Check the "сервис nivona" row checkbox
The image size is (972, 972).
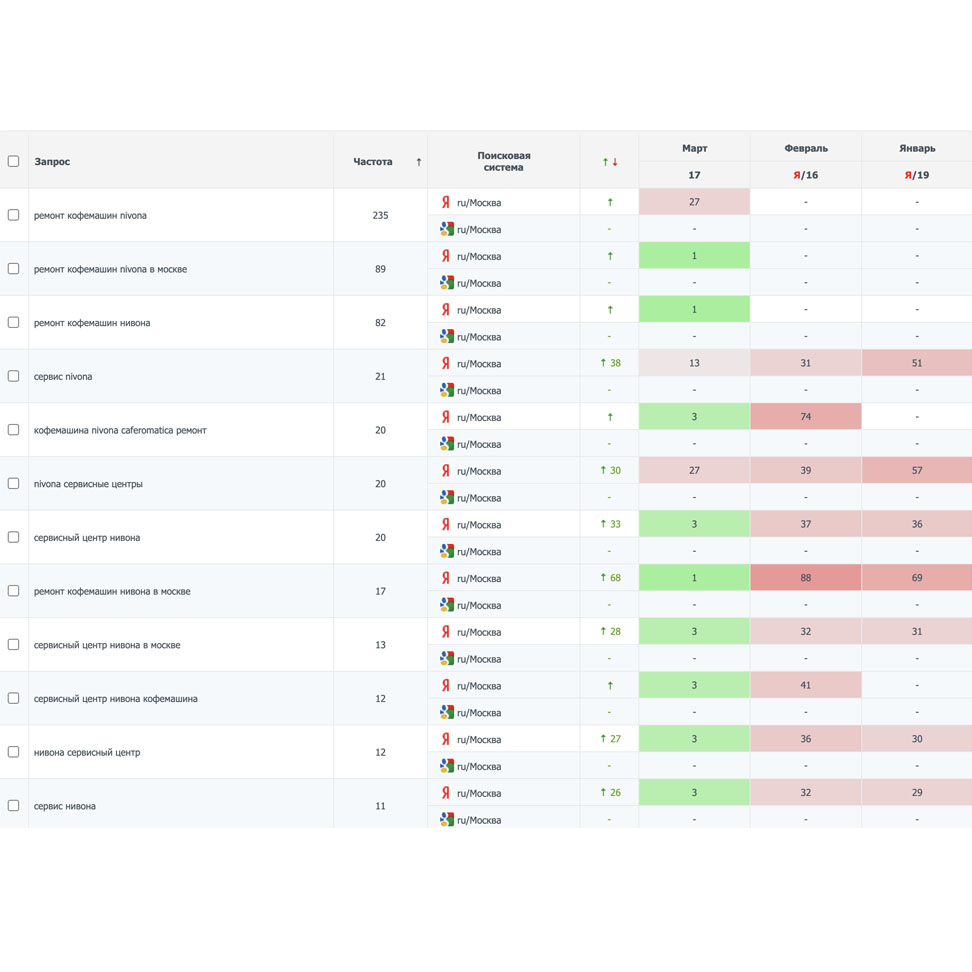[x=13, y=376]
